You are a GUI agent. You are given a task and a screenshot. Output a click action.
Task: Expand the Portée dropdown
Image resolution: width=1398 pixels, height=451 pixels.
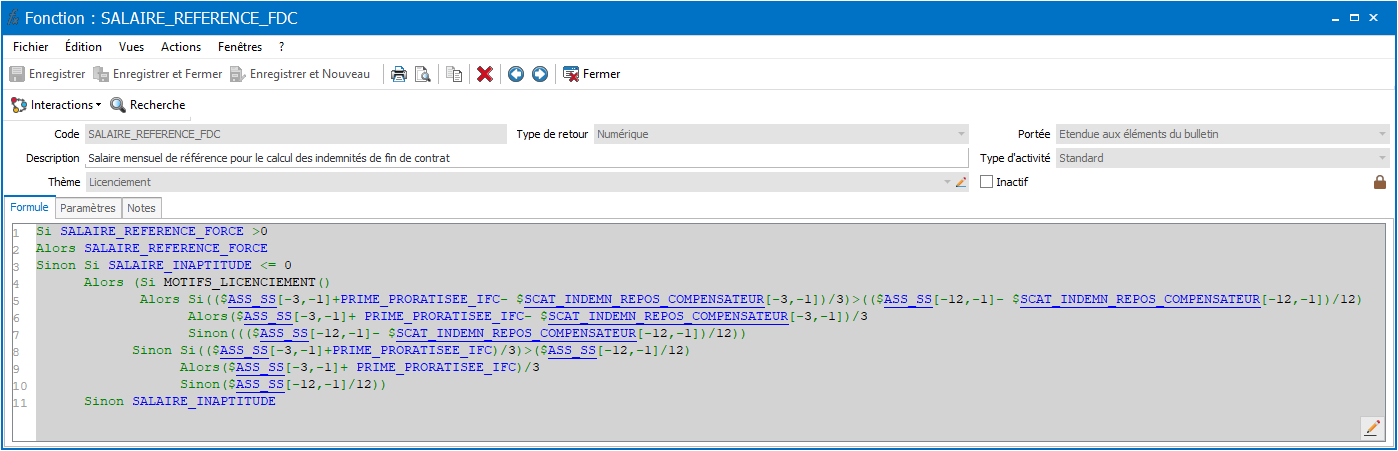click(1382, 134)
